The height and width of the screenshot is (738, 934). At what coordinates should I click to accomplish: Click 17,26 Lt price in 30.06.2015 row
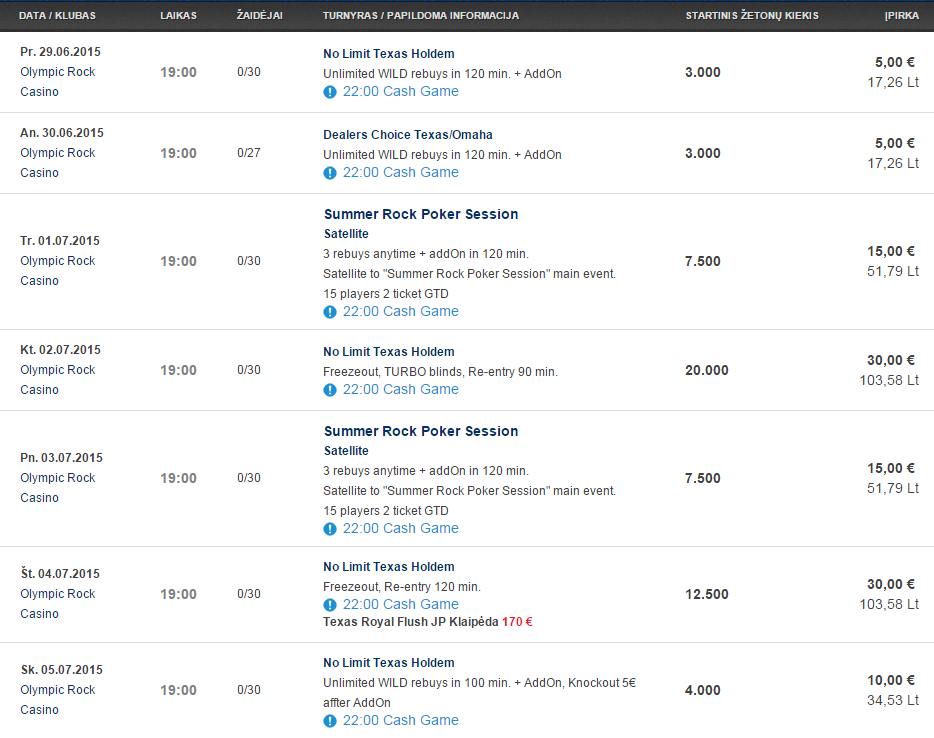(893, 163)
